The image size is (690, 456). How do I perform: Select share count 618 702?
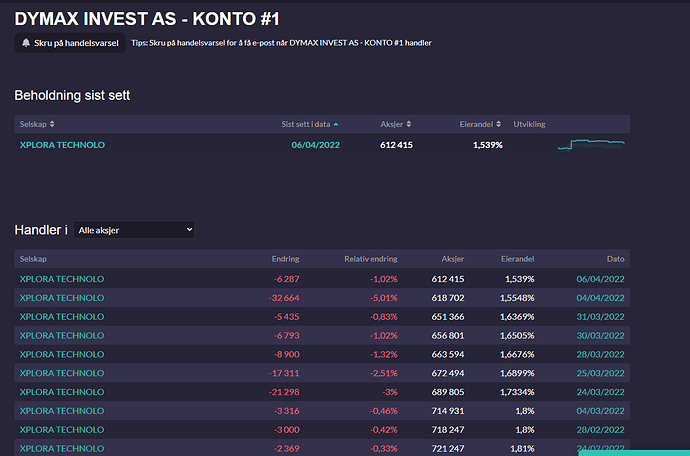pyautogui.click(x=448, y=298)
